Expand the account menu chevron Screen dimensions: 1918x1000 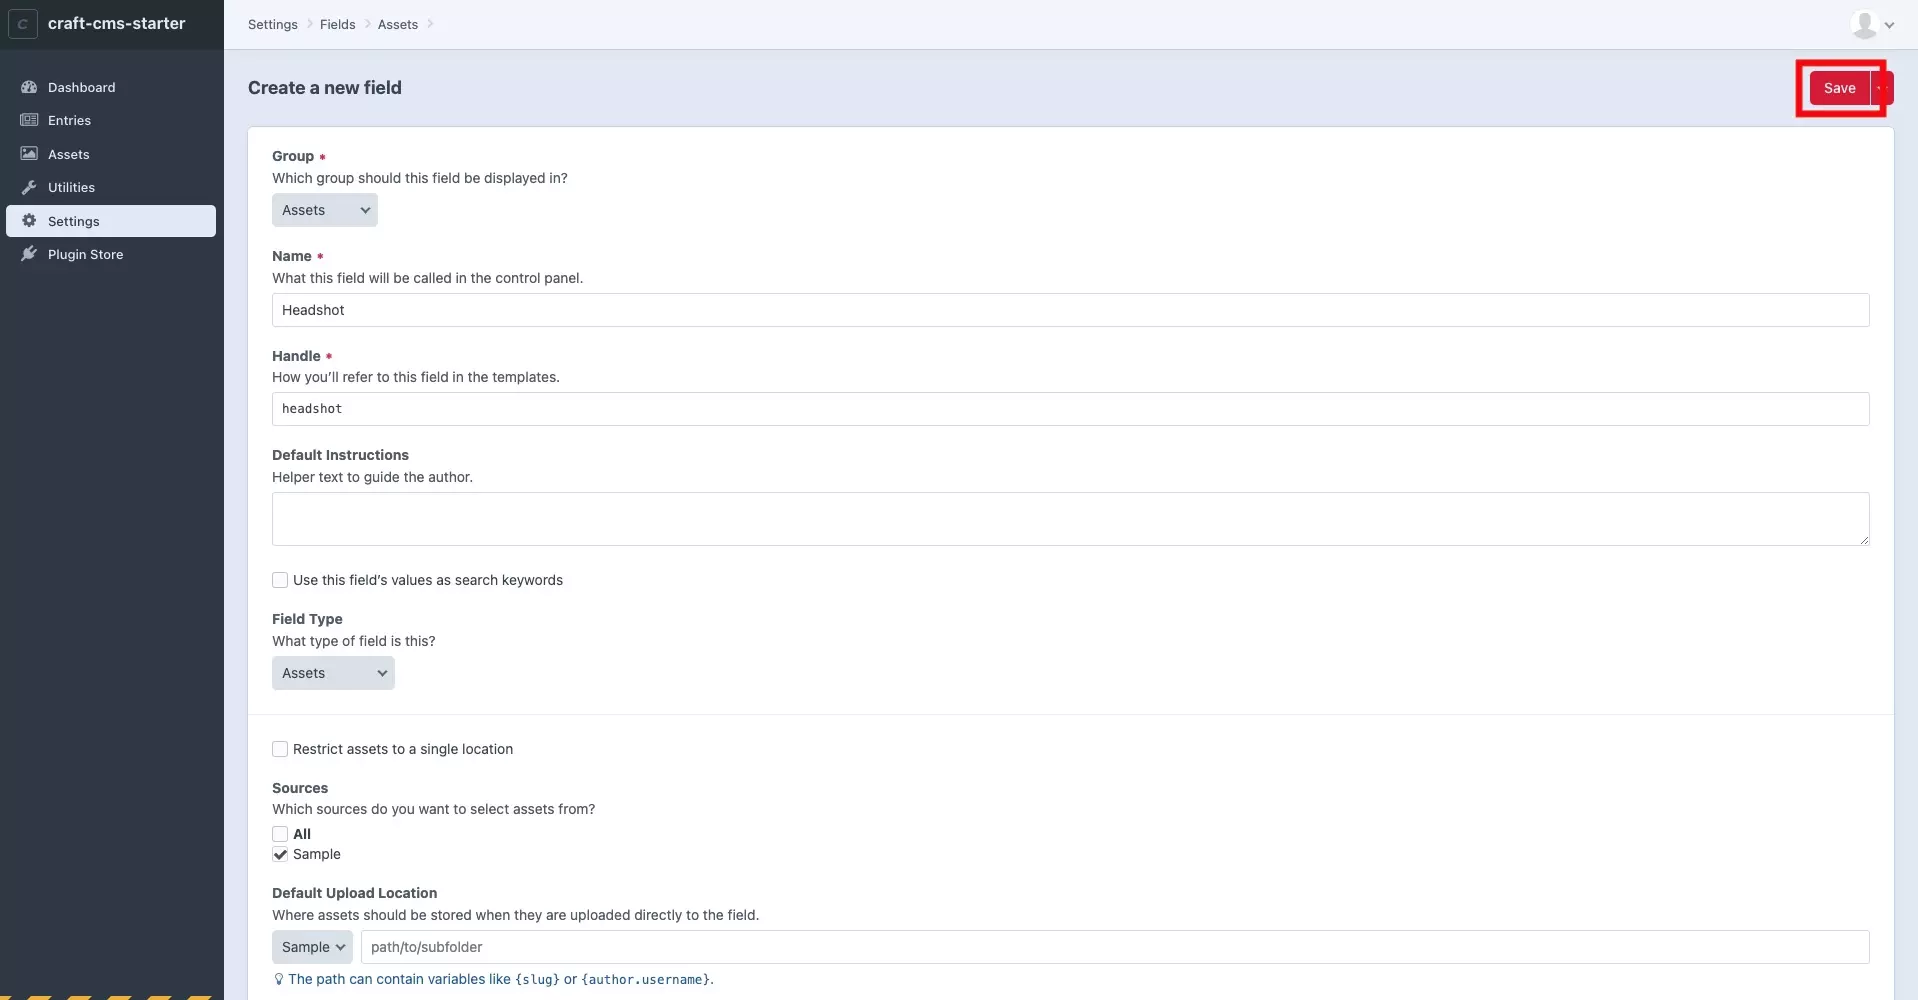pos(1889,25)
